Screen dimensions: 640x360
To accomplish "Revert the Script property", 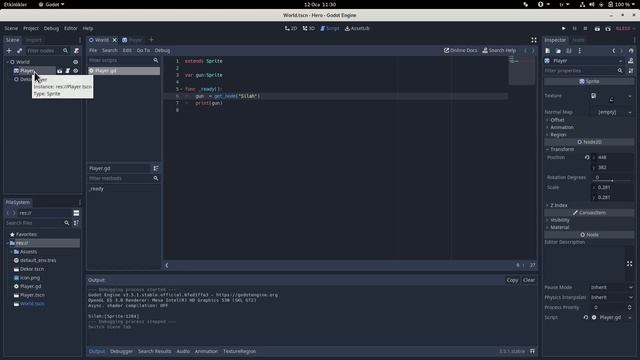I will (x=586, y=318).
